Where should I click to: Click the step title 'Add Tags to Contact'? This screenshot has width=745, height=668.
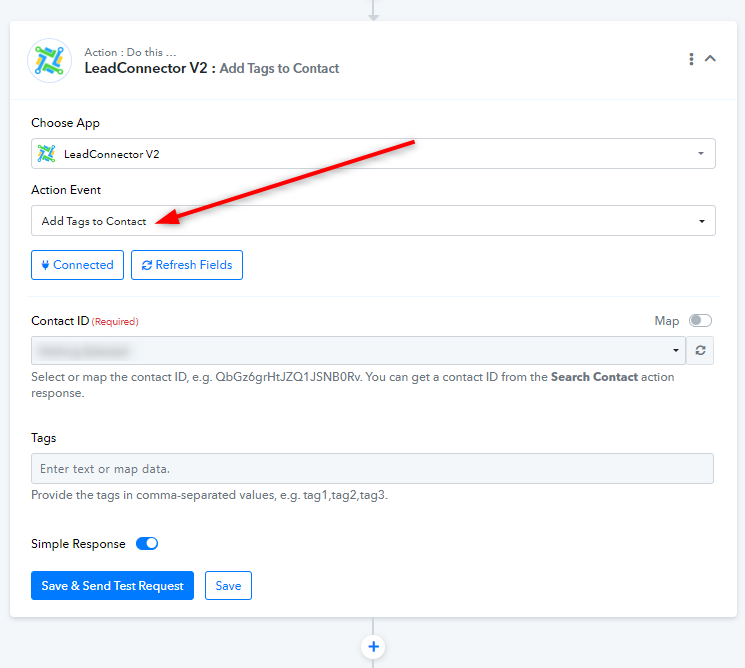click(x=279, y=68)
